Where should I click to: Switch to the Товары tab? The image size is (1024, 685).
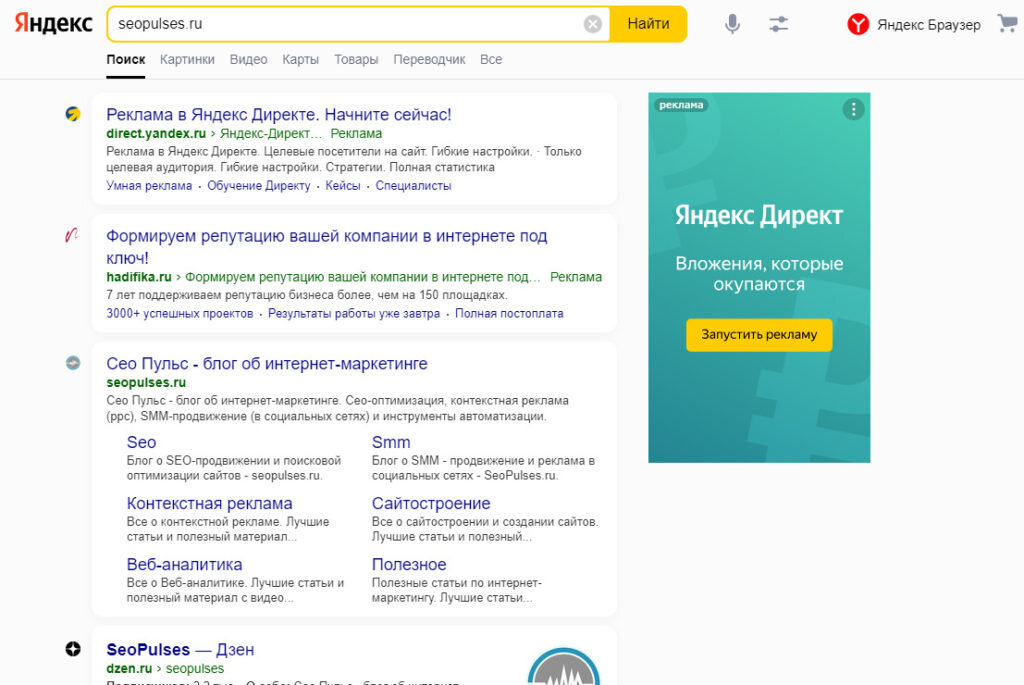(x=356, y=59)
